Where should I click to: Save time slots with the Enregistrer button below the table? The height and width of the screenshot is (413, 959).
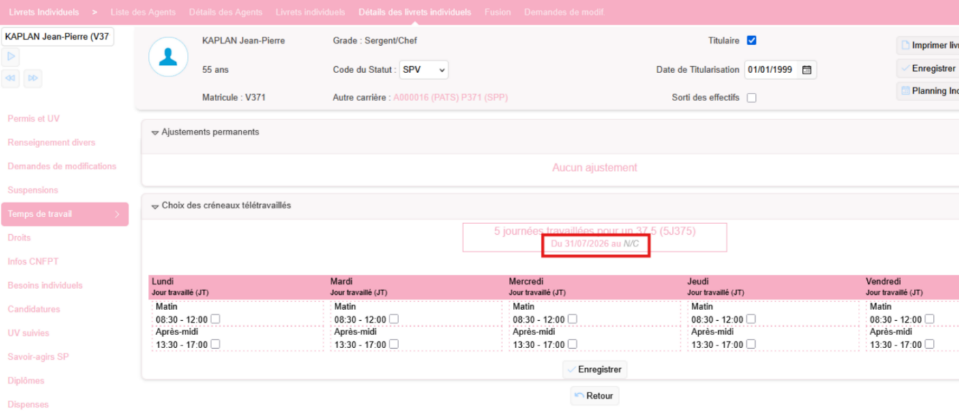(x=594, y=370)
